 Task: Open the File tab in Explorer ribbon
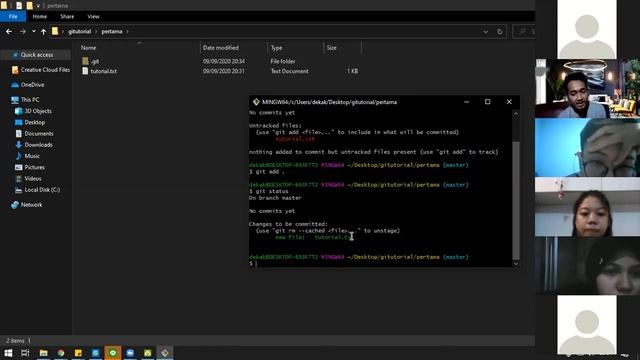coord(13,16)
